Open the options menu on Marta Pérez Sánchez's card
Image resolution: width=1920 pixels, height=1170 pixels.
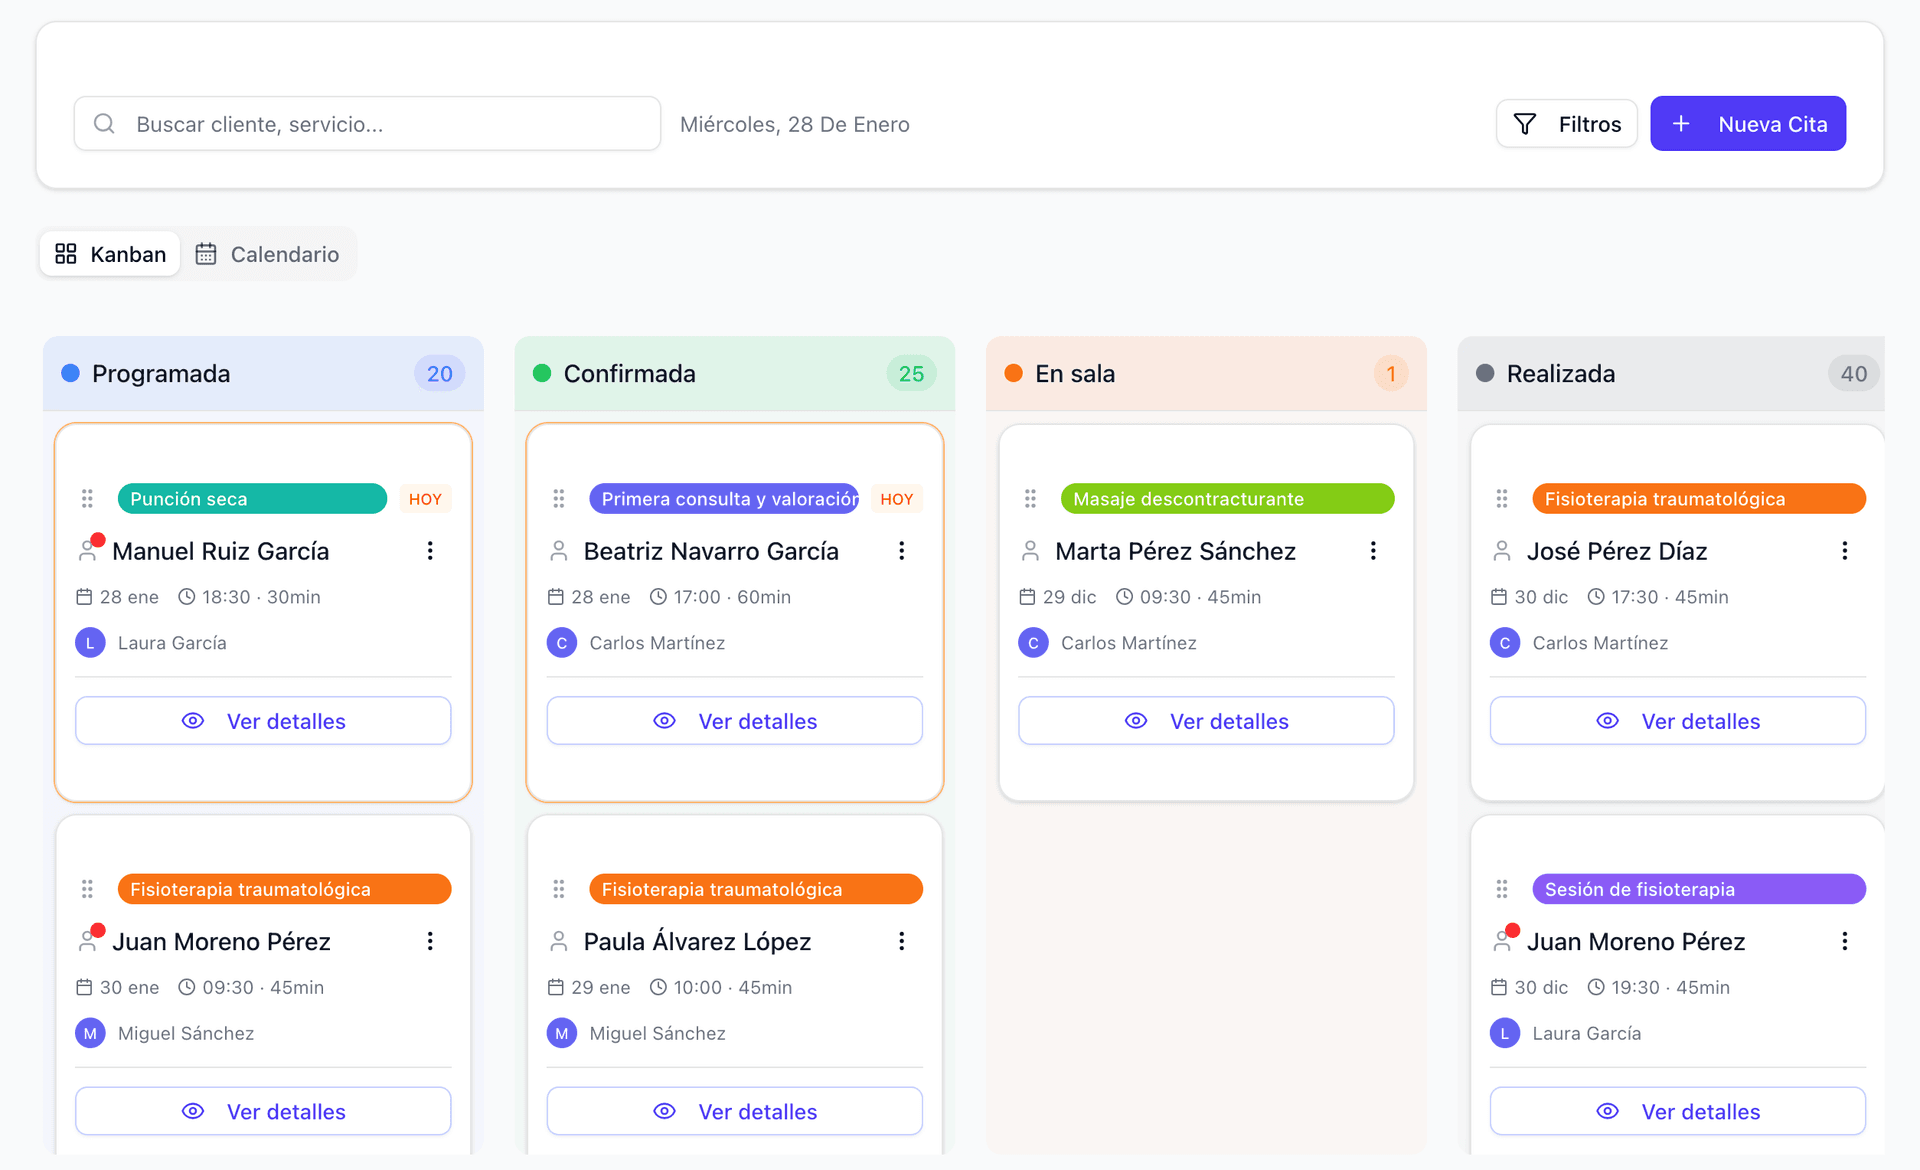(1373, 550)
